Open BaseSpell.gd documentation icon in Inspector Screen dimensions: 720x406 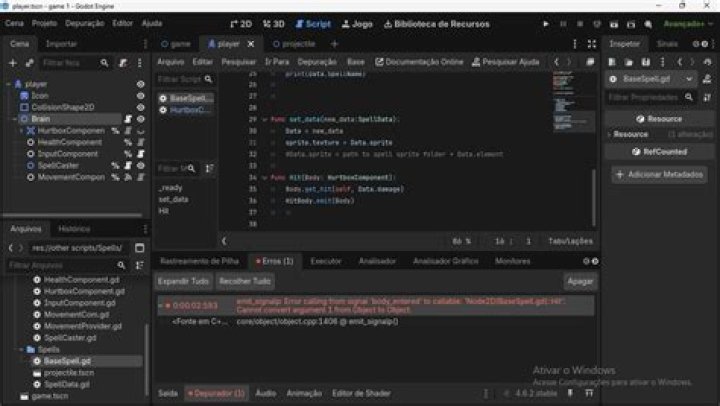[707, 79]
